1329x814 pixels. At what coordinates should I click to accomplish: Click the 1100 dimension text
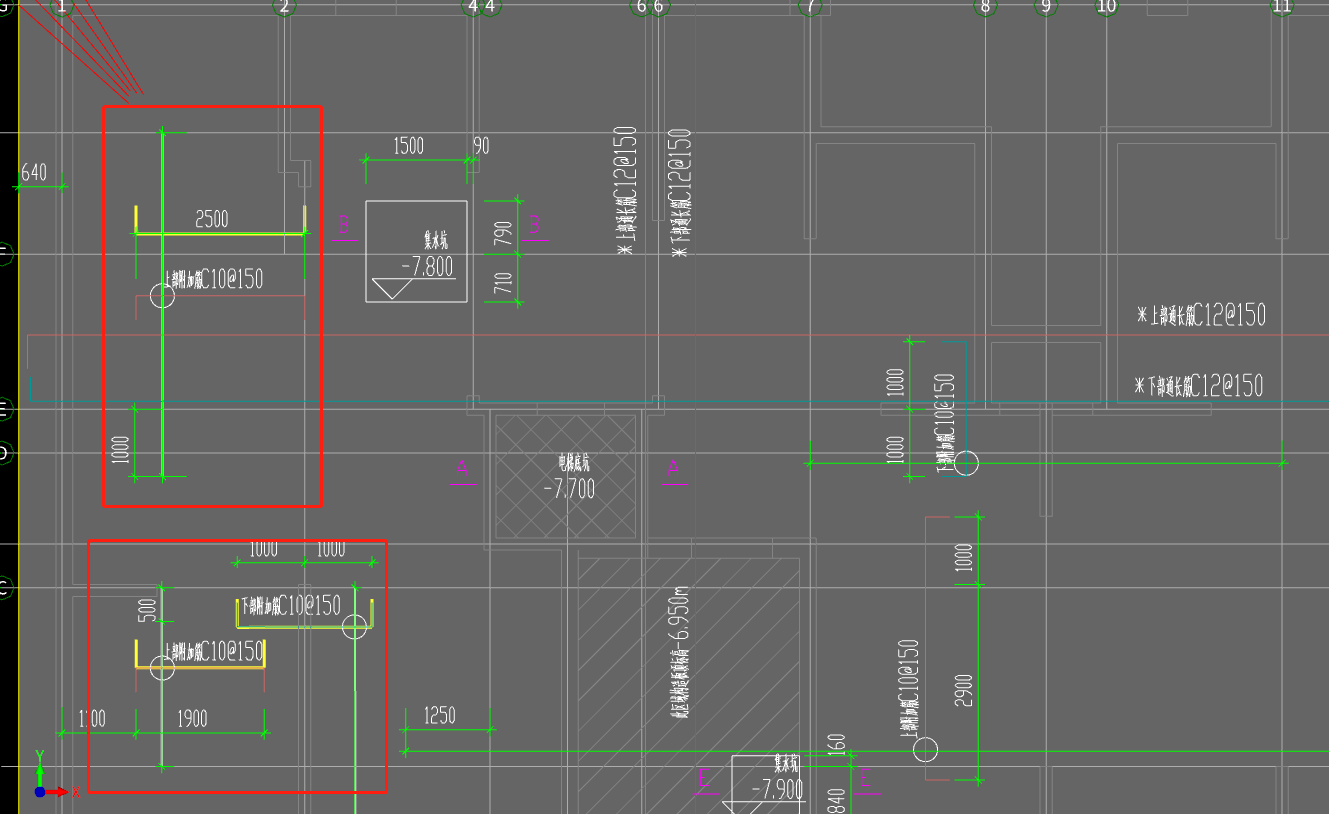[91, 719]
